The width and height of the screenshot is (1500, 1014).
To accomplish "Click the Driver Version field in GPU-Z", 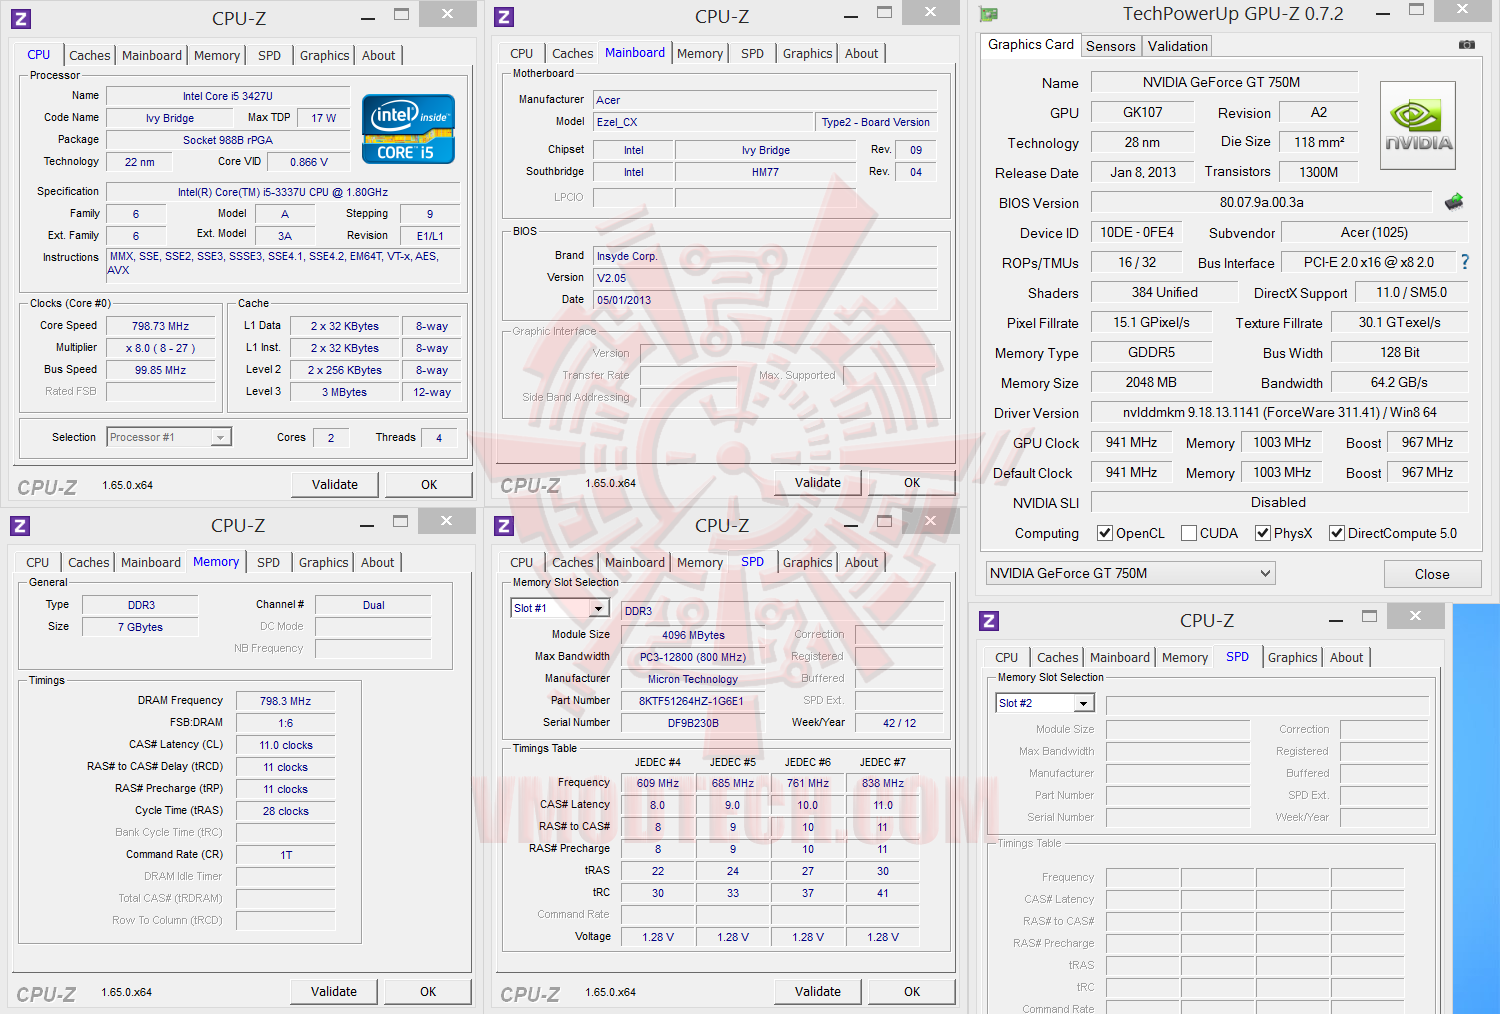I will (1280, 412).
